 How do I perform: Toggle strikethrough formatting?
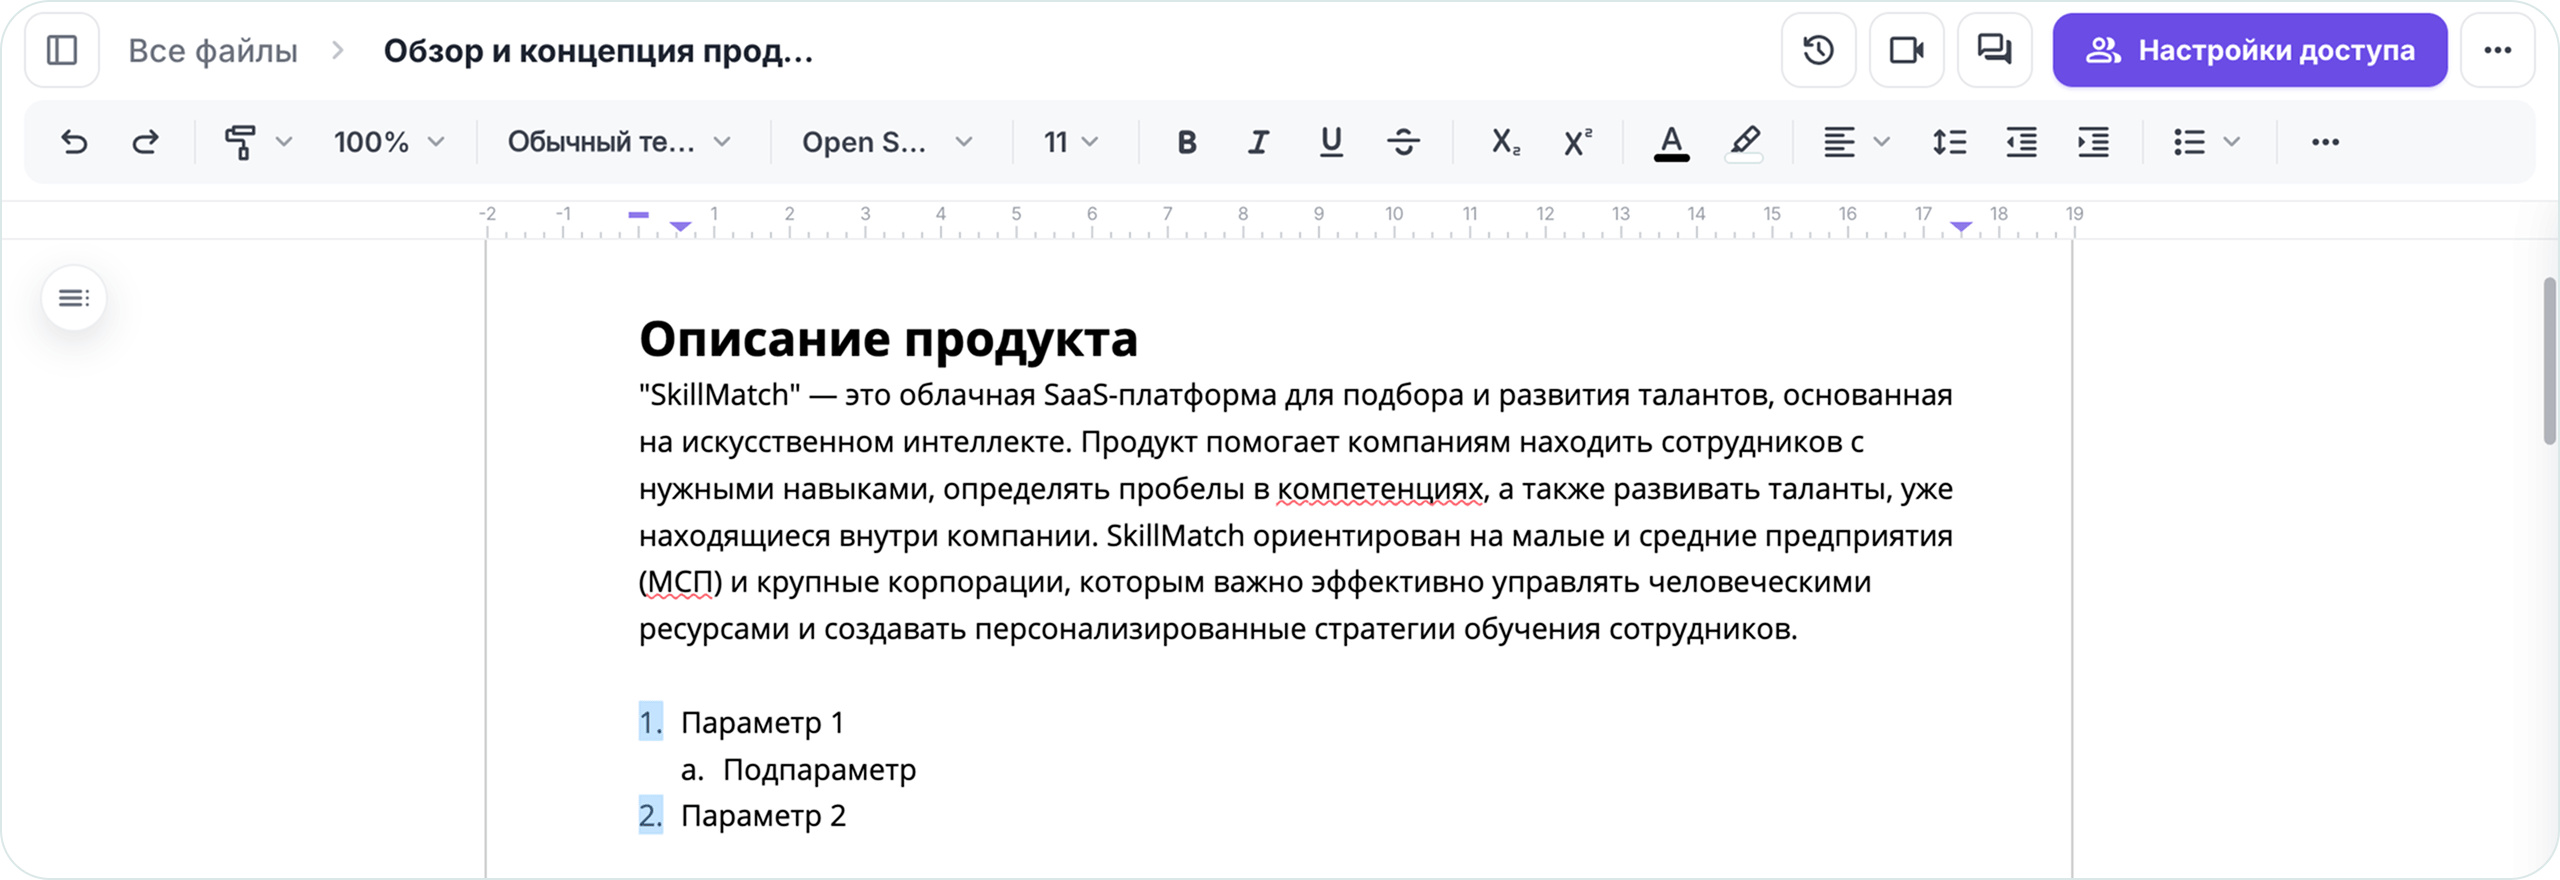[1403, 142]
